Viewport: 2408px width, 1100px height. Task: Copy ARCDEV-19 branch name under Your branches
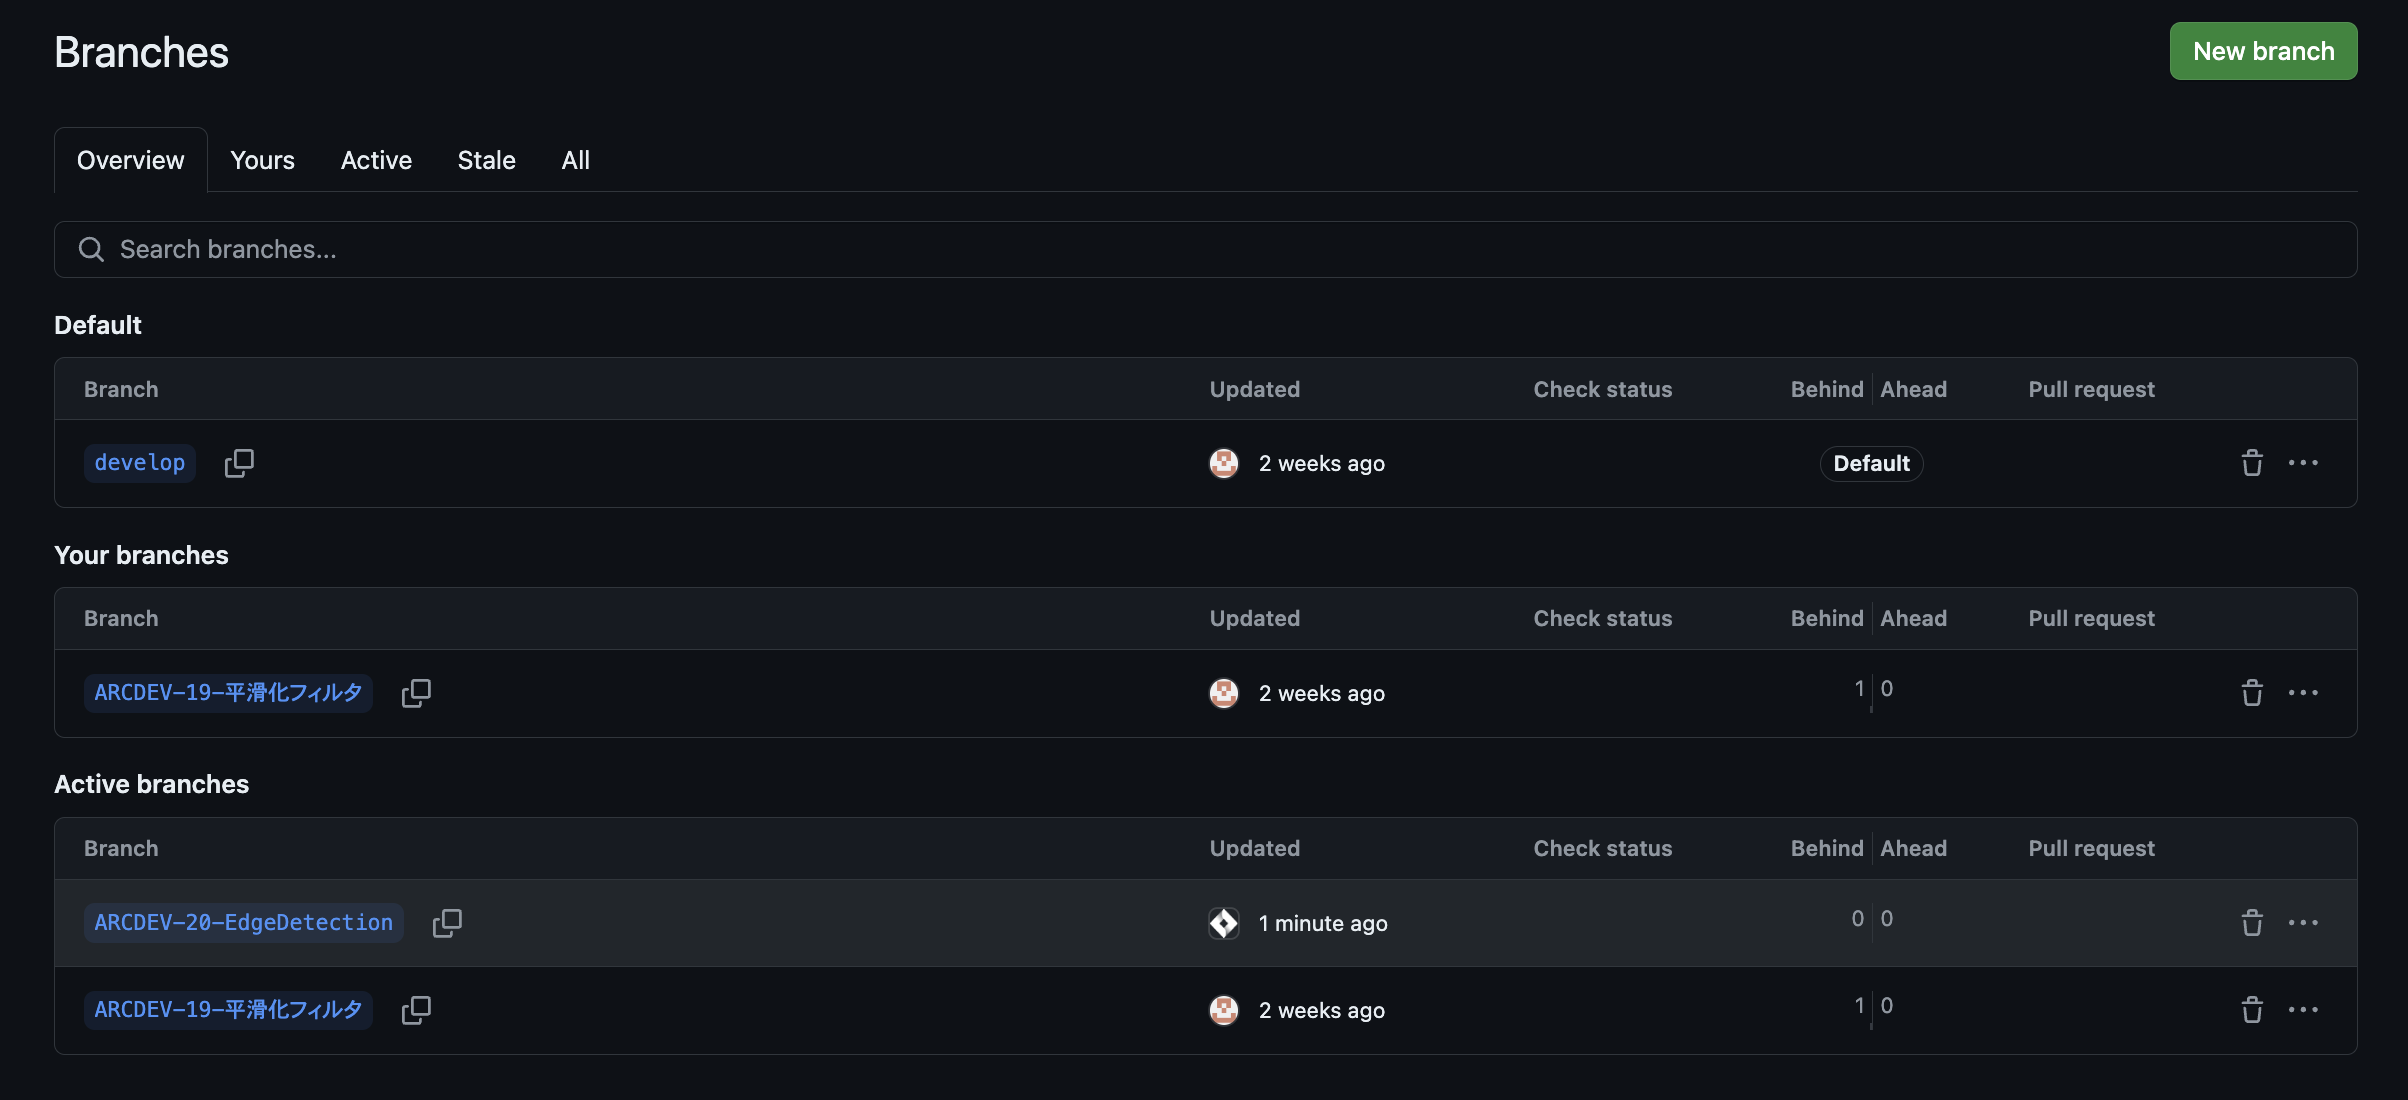(x=415, y=693)
